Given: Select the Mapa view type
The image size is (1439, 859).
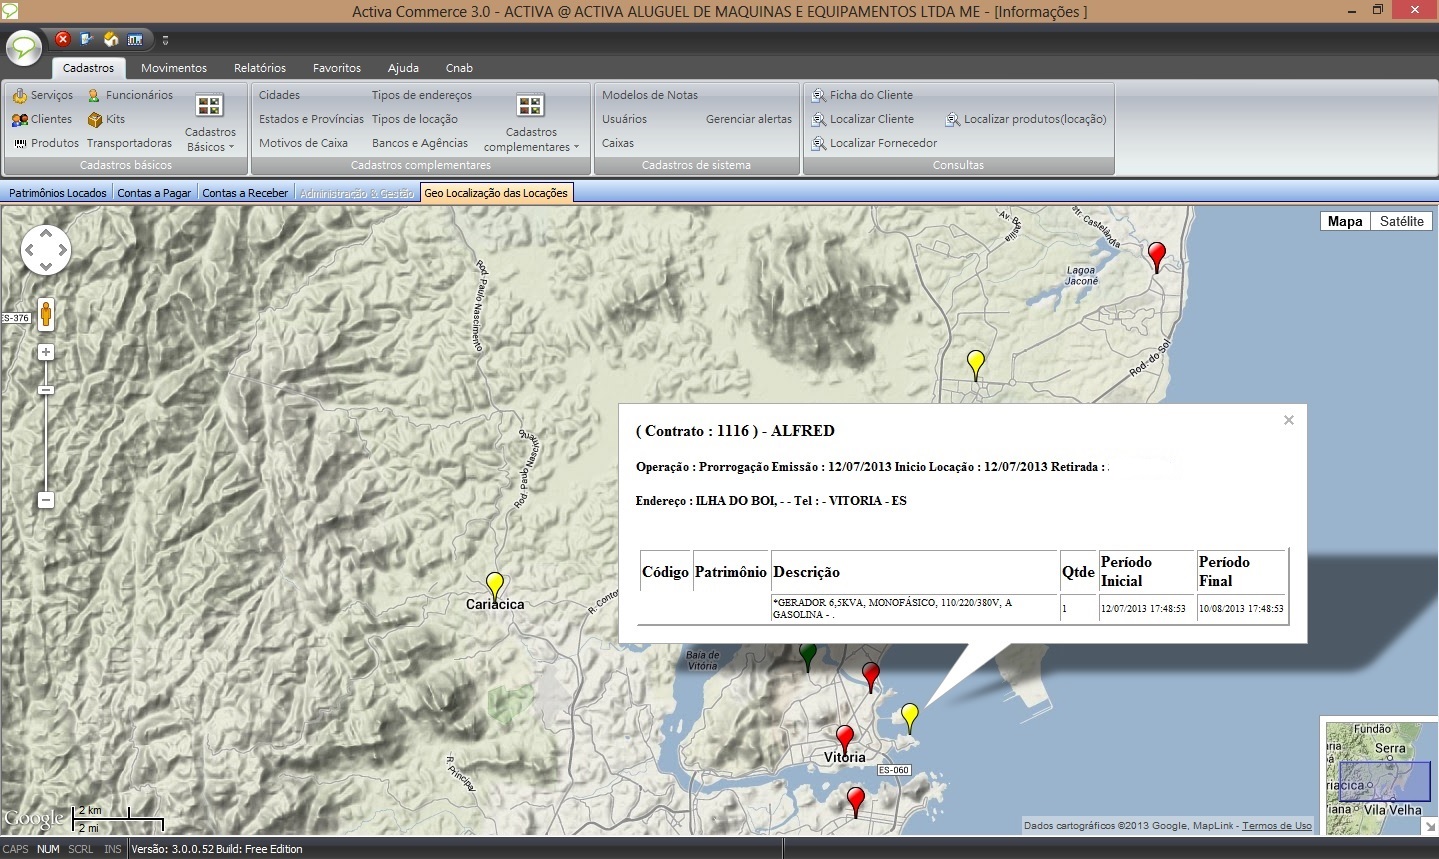Looking at the screenshot, I should 1344,221.
